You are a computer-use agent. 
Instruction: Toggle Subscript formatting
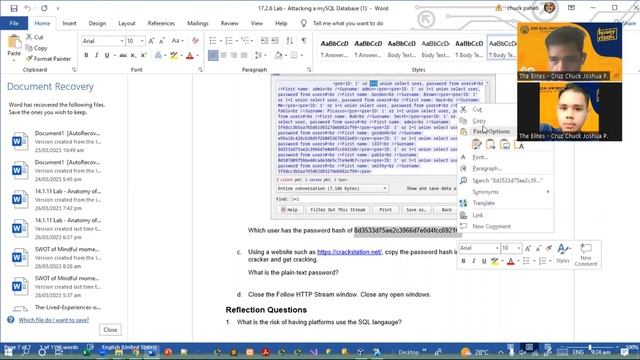[x=133, y=56]
